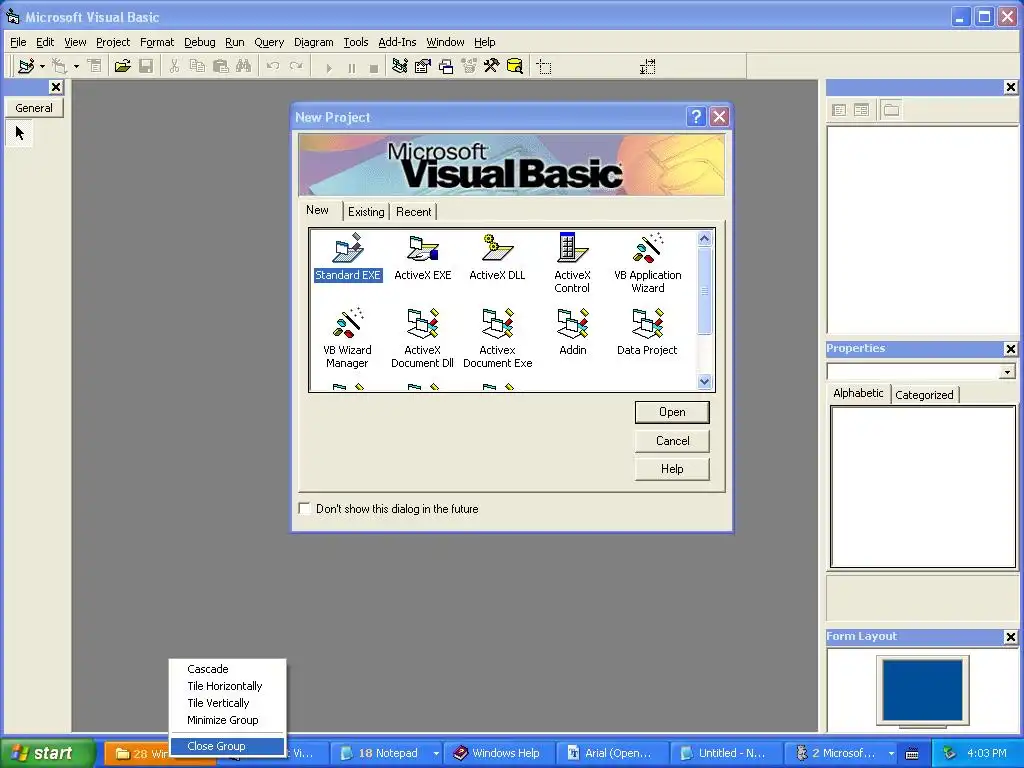1024x768 pixels.
Task: Click the Open button in New Project
Action: click(672, 412)
